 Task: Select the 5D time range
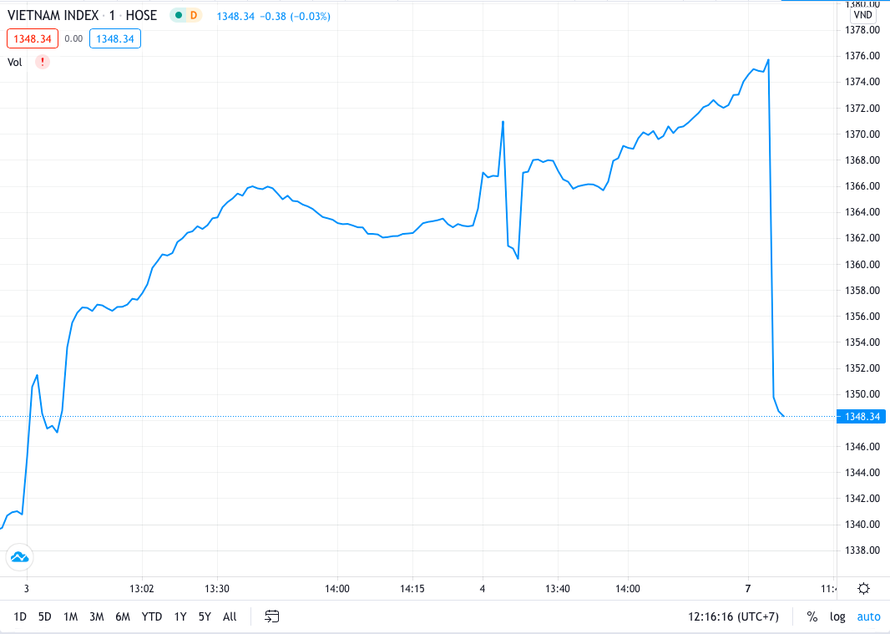tap(45, 617)
